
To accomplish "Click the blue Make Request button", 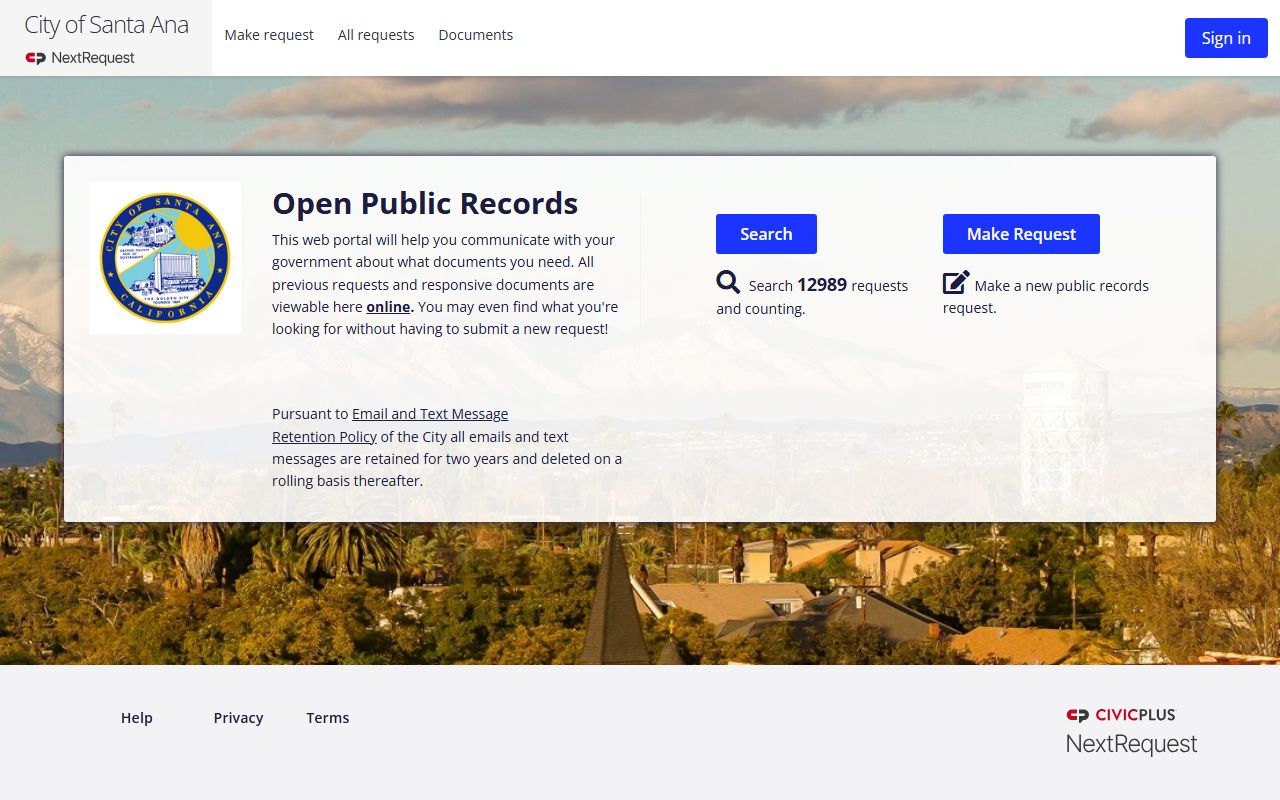I will (x=1021, y=234).
